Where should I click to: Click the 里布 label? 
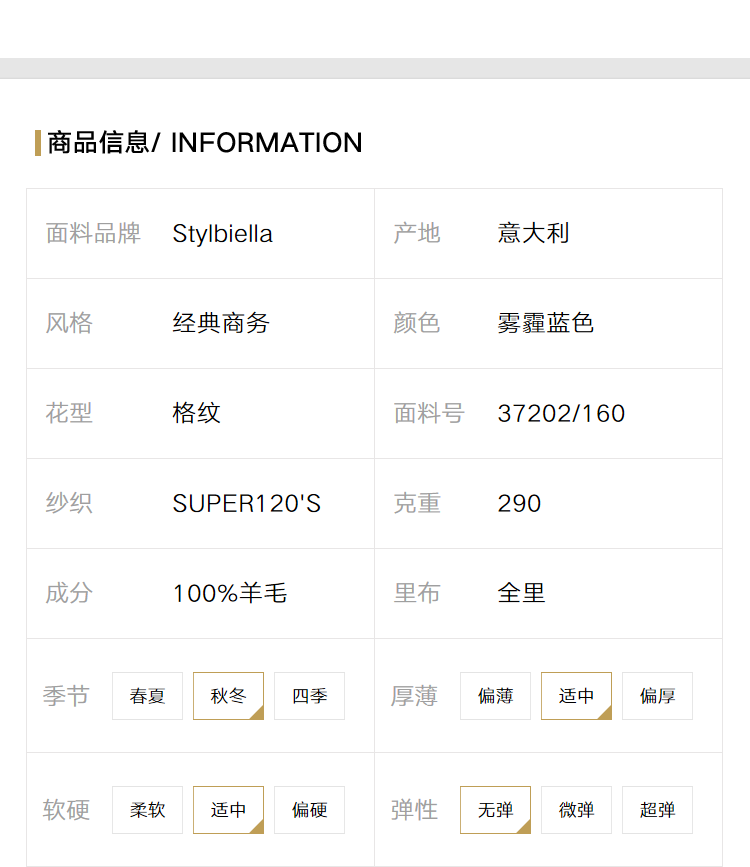point(417,593)
